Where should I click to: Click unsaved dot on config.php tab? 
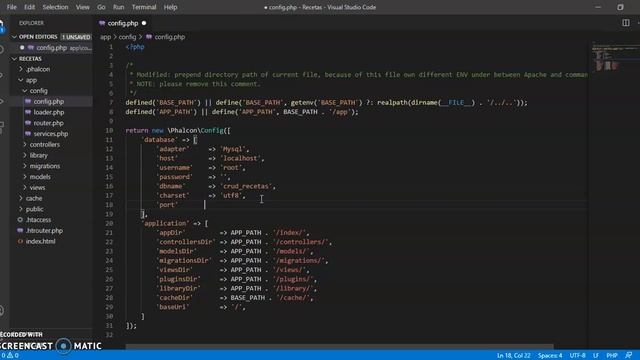tap(144, 23)
